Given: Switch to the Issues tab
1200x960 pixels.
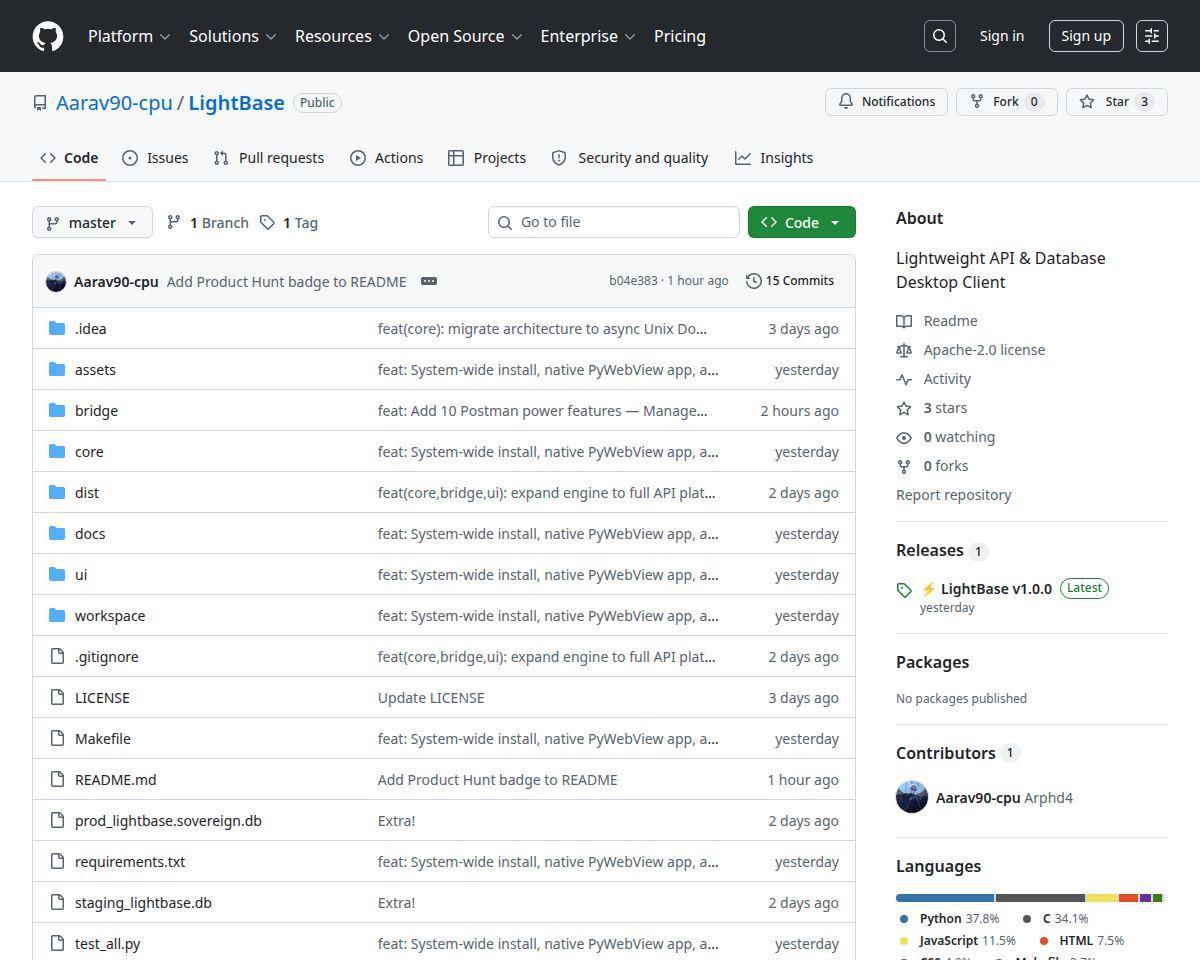Looking at the screenshot, I should click(x=155, y=158).
